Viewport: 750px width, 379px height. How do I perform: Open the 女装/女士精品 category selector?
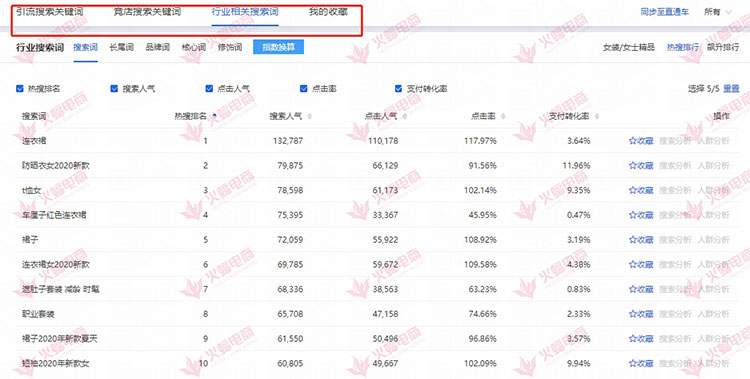pyautogui.click(x=629, y=47)
